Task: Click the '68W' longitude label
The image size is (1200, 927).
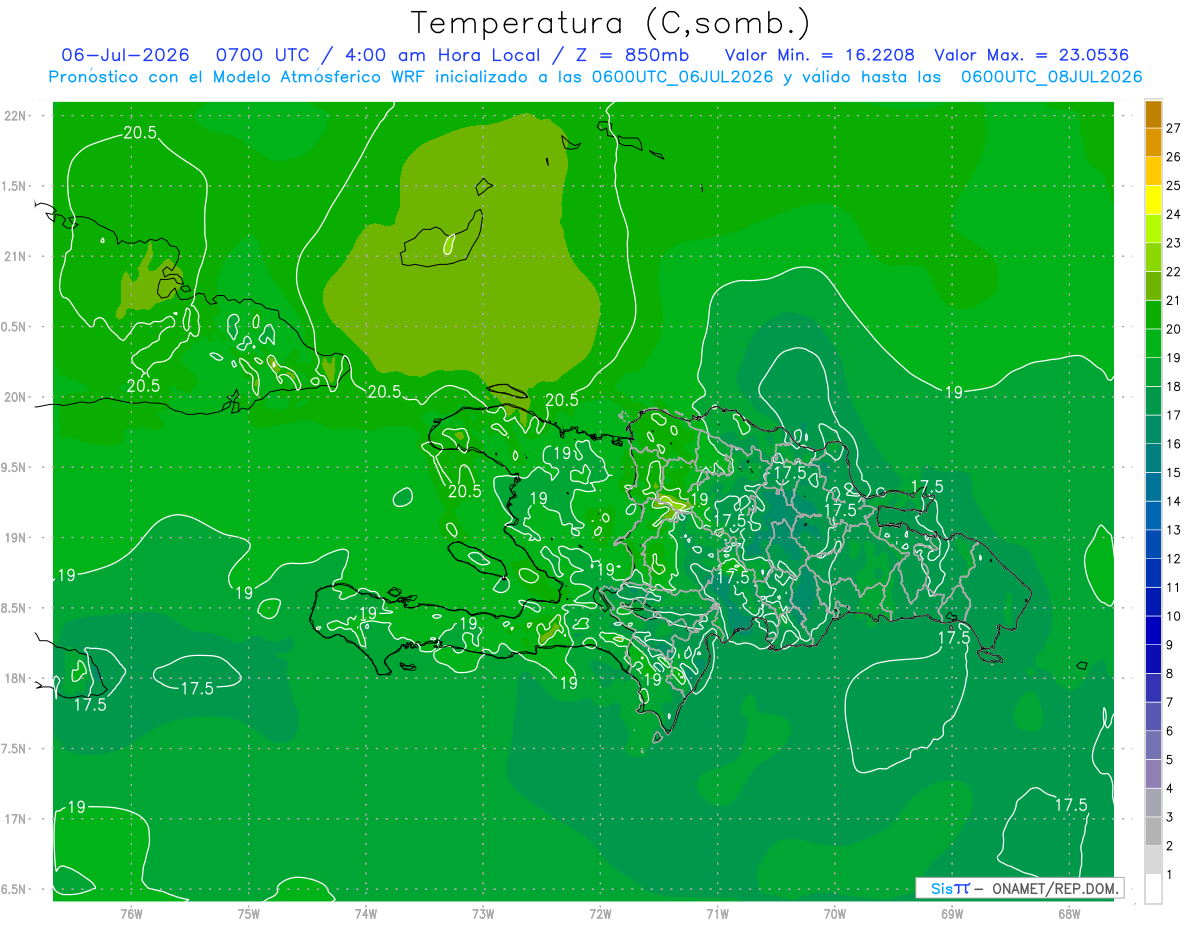Action: click(x=1069, y=914)
